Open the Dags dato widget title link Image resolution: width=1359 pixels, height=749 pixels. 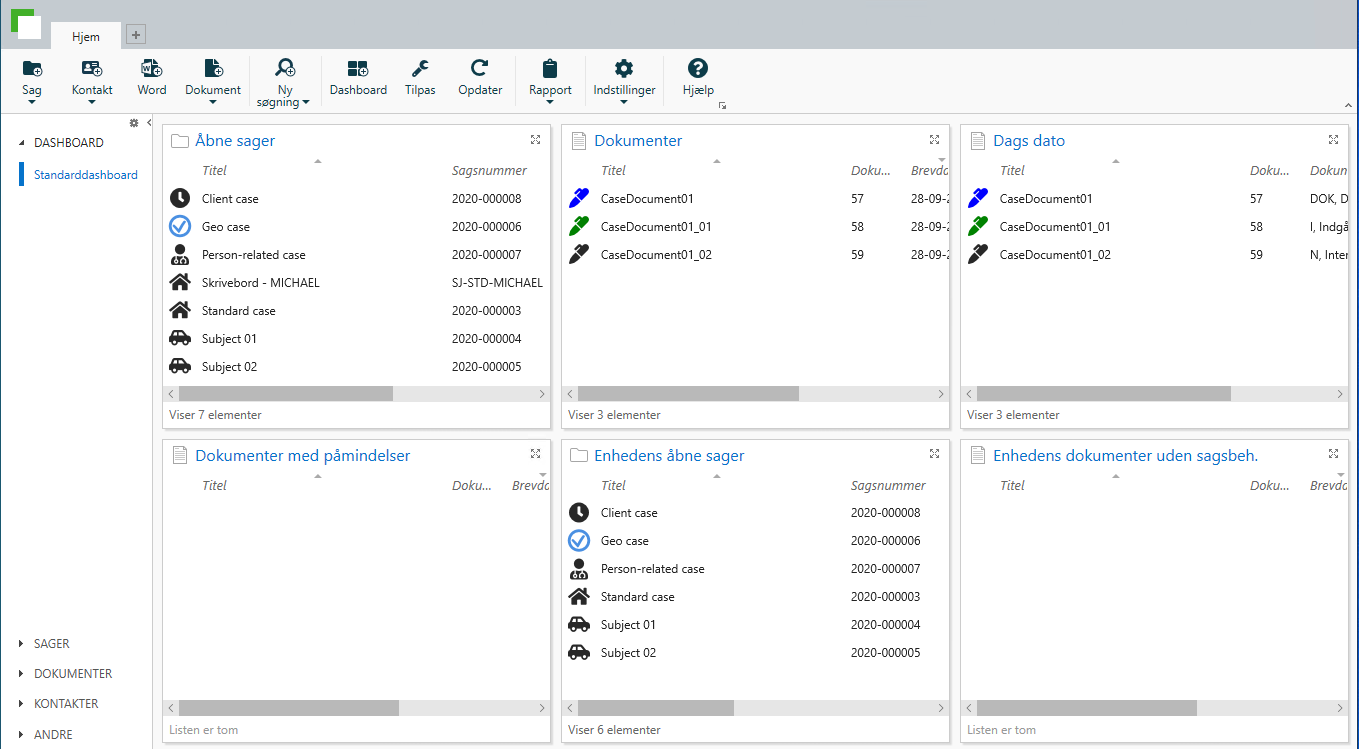tap(1029, 141)
